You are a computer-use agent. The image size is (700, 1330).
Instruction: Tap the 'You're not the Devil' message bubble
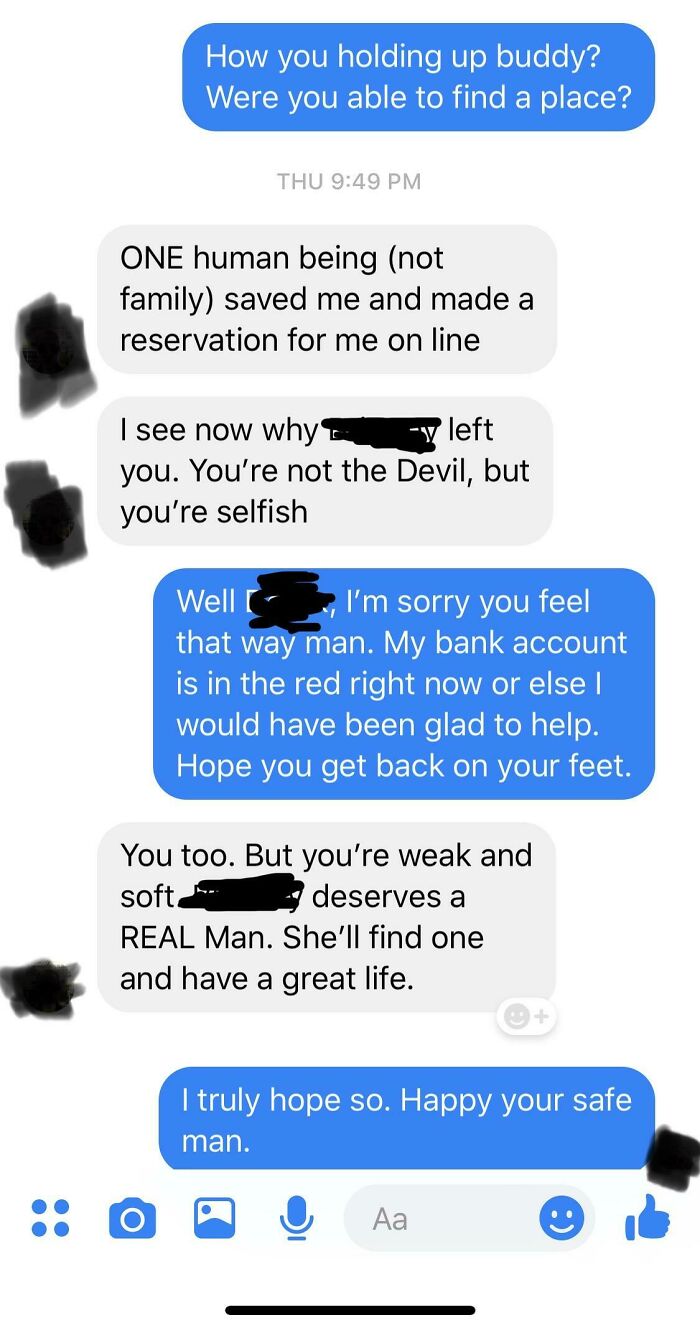(x=325, y=471)
